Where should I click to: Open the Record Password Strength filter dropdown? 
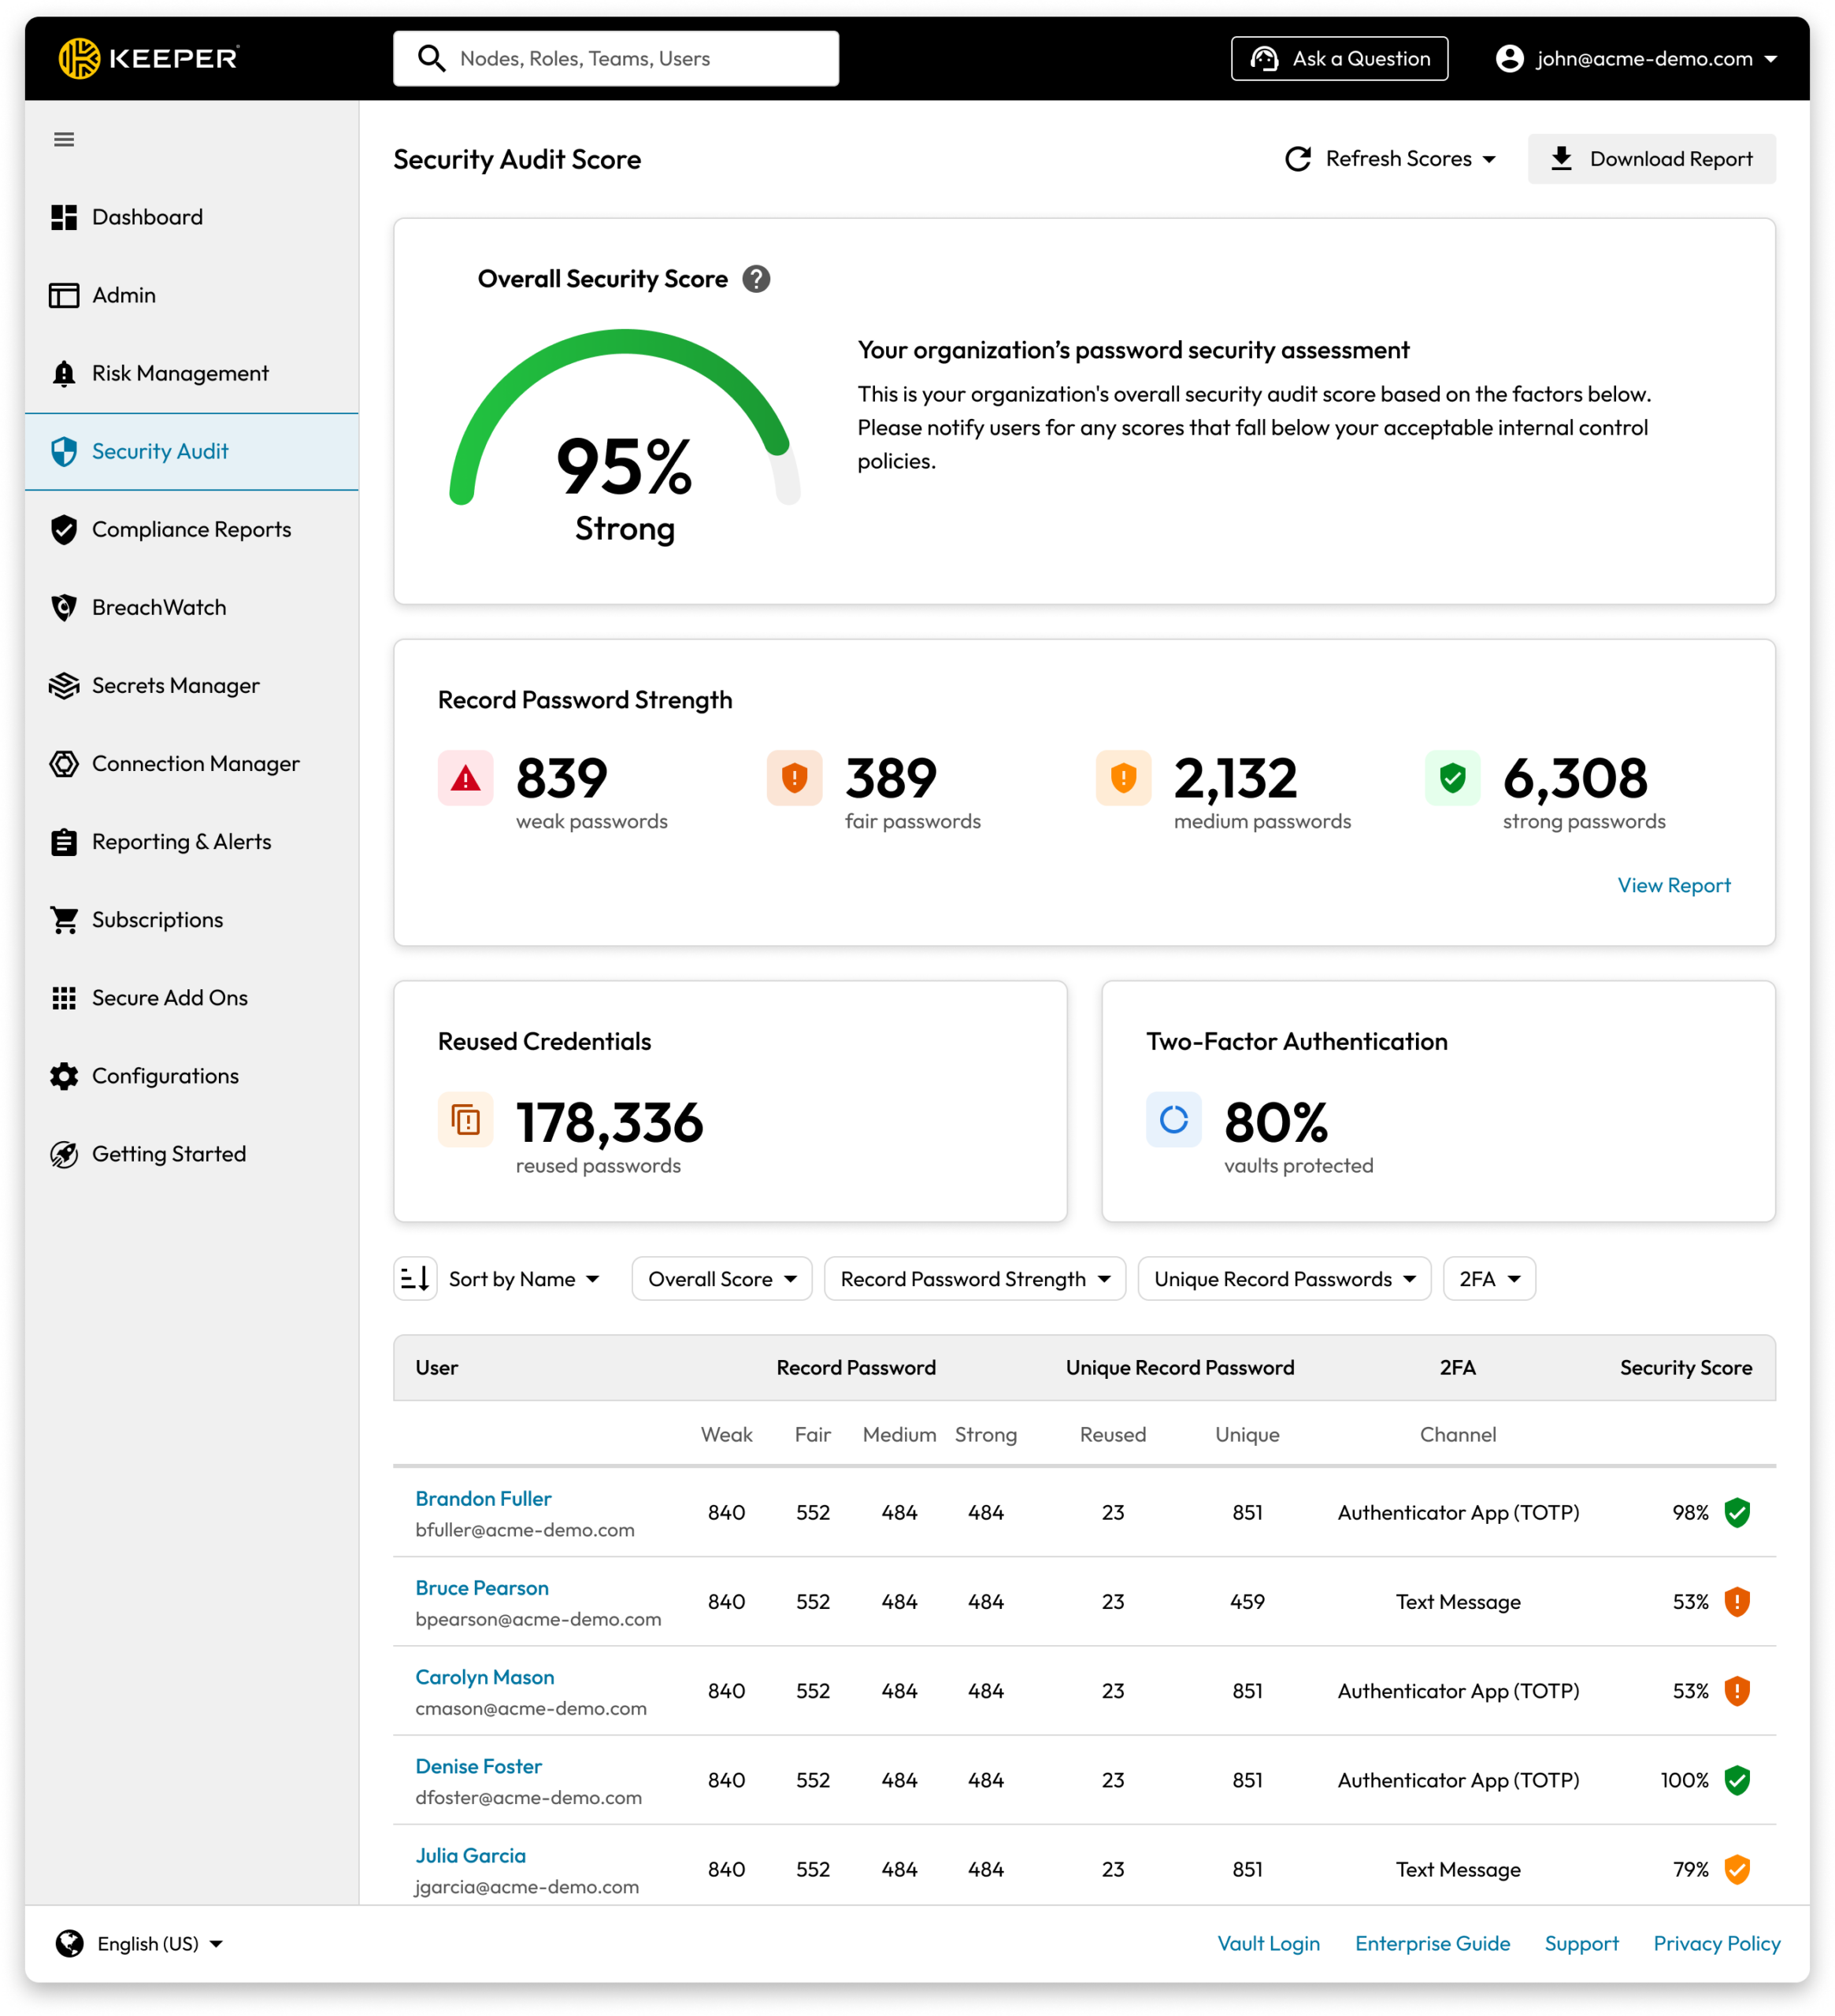click(x=974, y=1278)
